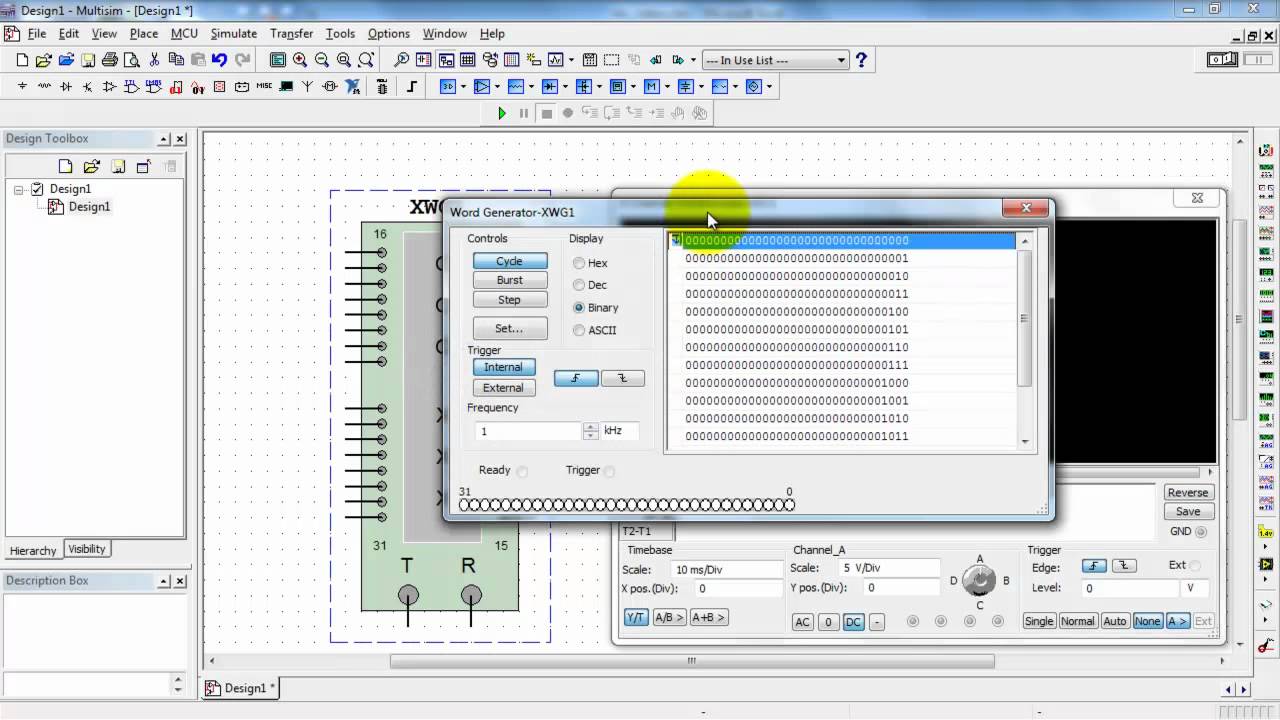Image resolution: width=1280 pixels, height=720 pixels.
Task: Open the In Use List dropdown
Action: coord(842,60)
